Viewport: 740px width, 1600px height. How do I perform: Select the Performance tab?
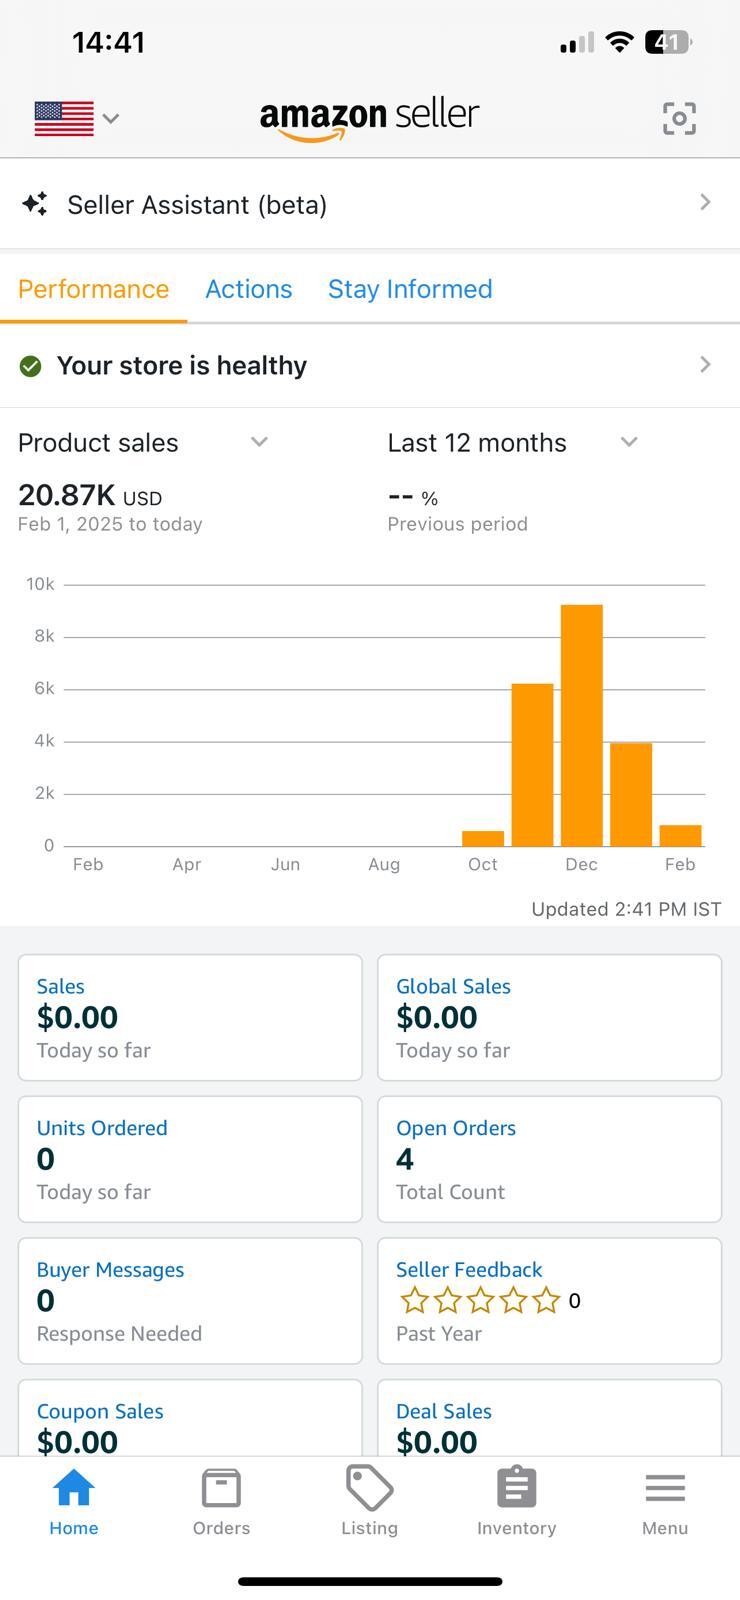tap(93, 289)
